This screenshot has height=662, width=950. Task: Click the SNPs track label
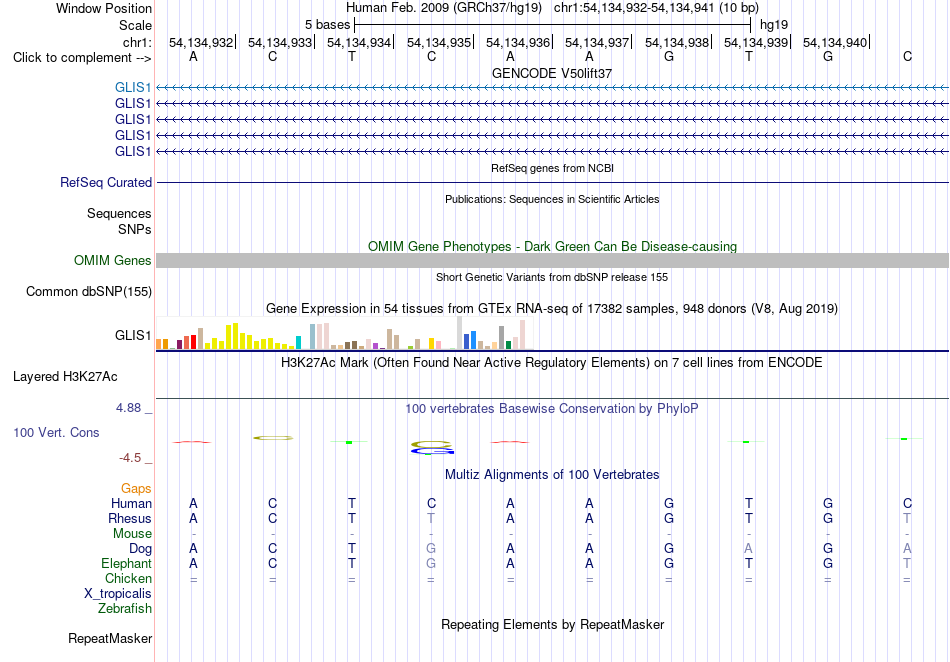coord(135,229)
